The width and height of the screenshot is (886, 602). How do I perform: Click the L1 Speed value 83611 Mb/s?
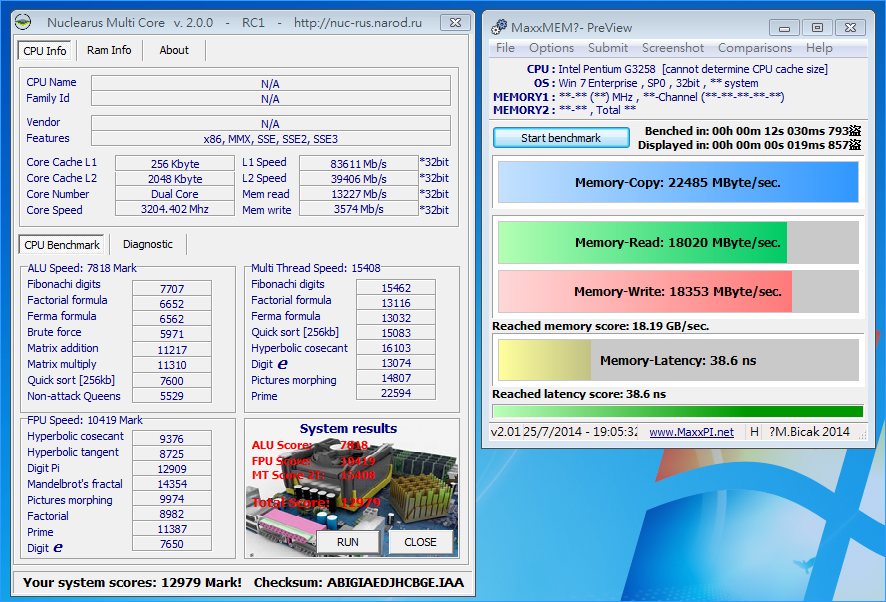pos(358,163)
